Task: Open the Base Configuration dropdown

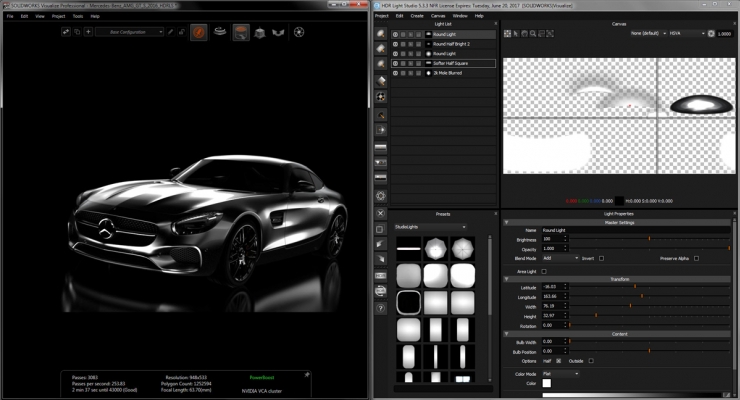Action: 129,32
